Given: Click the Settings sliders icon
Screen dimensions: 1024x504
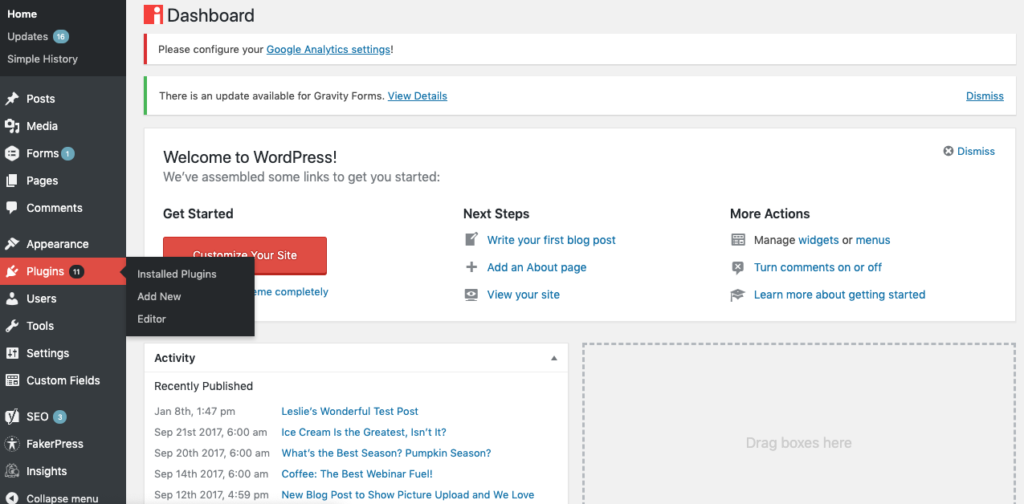Looking at the screenshot, I should [x=12, y=353].
